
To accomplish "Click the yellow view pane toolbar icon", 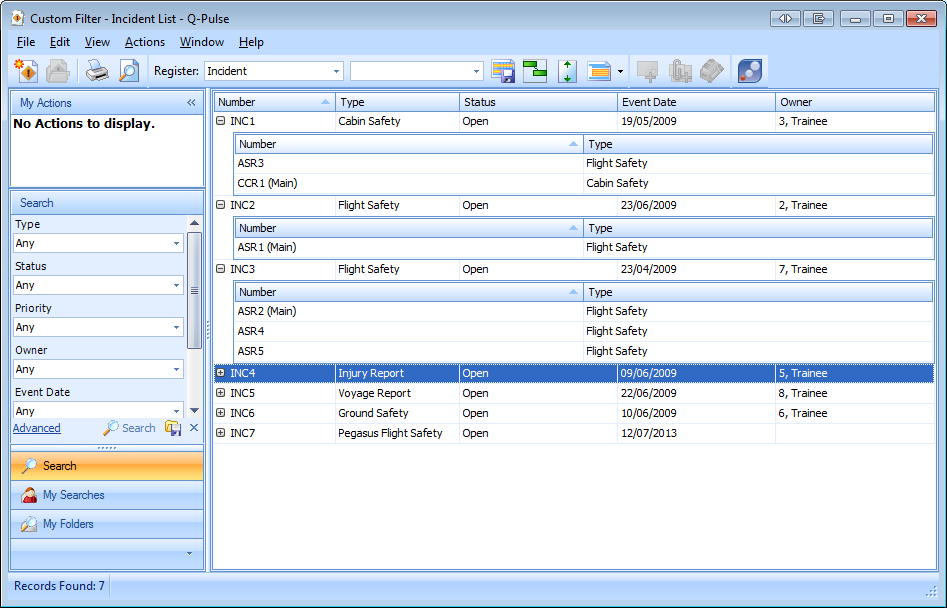I will tap(599, 71).
